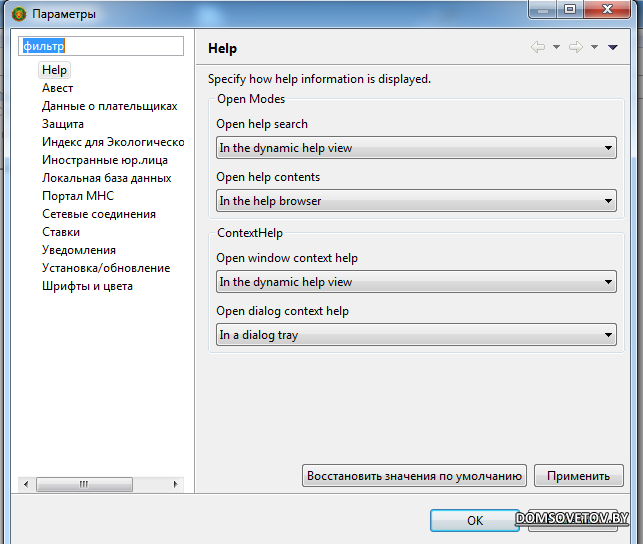Click the Применить button

tap(579, 476)
